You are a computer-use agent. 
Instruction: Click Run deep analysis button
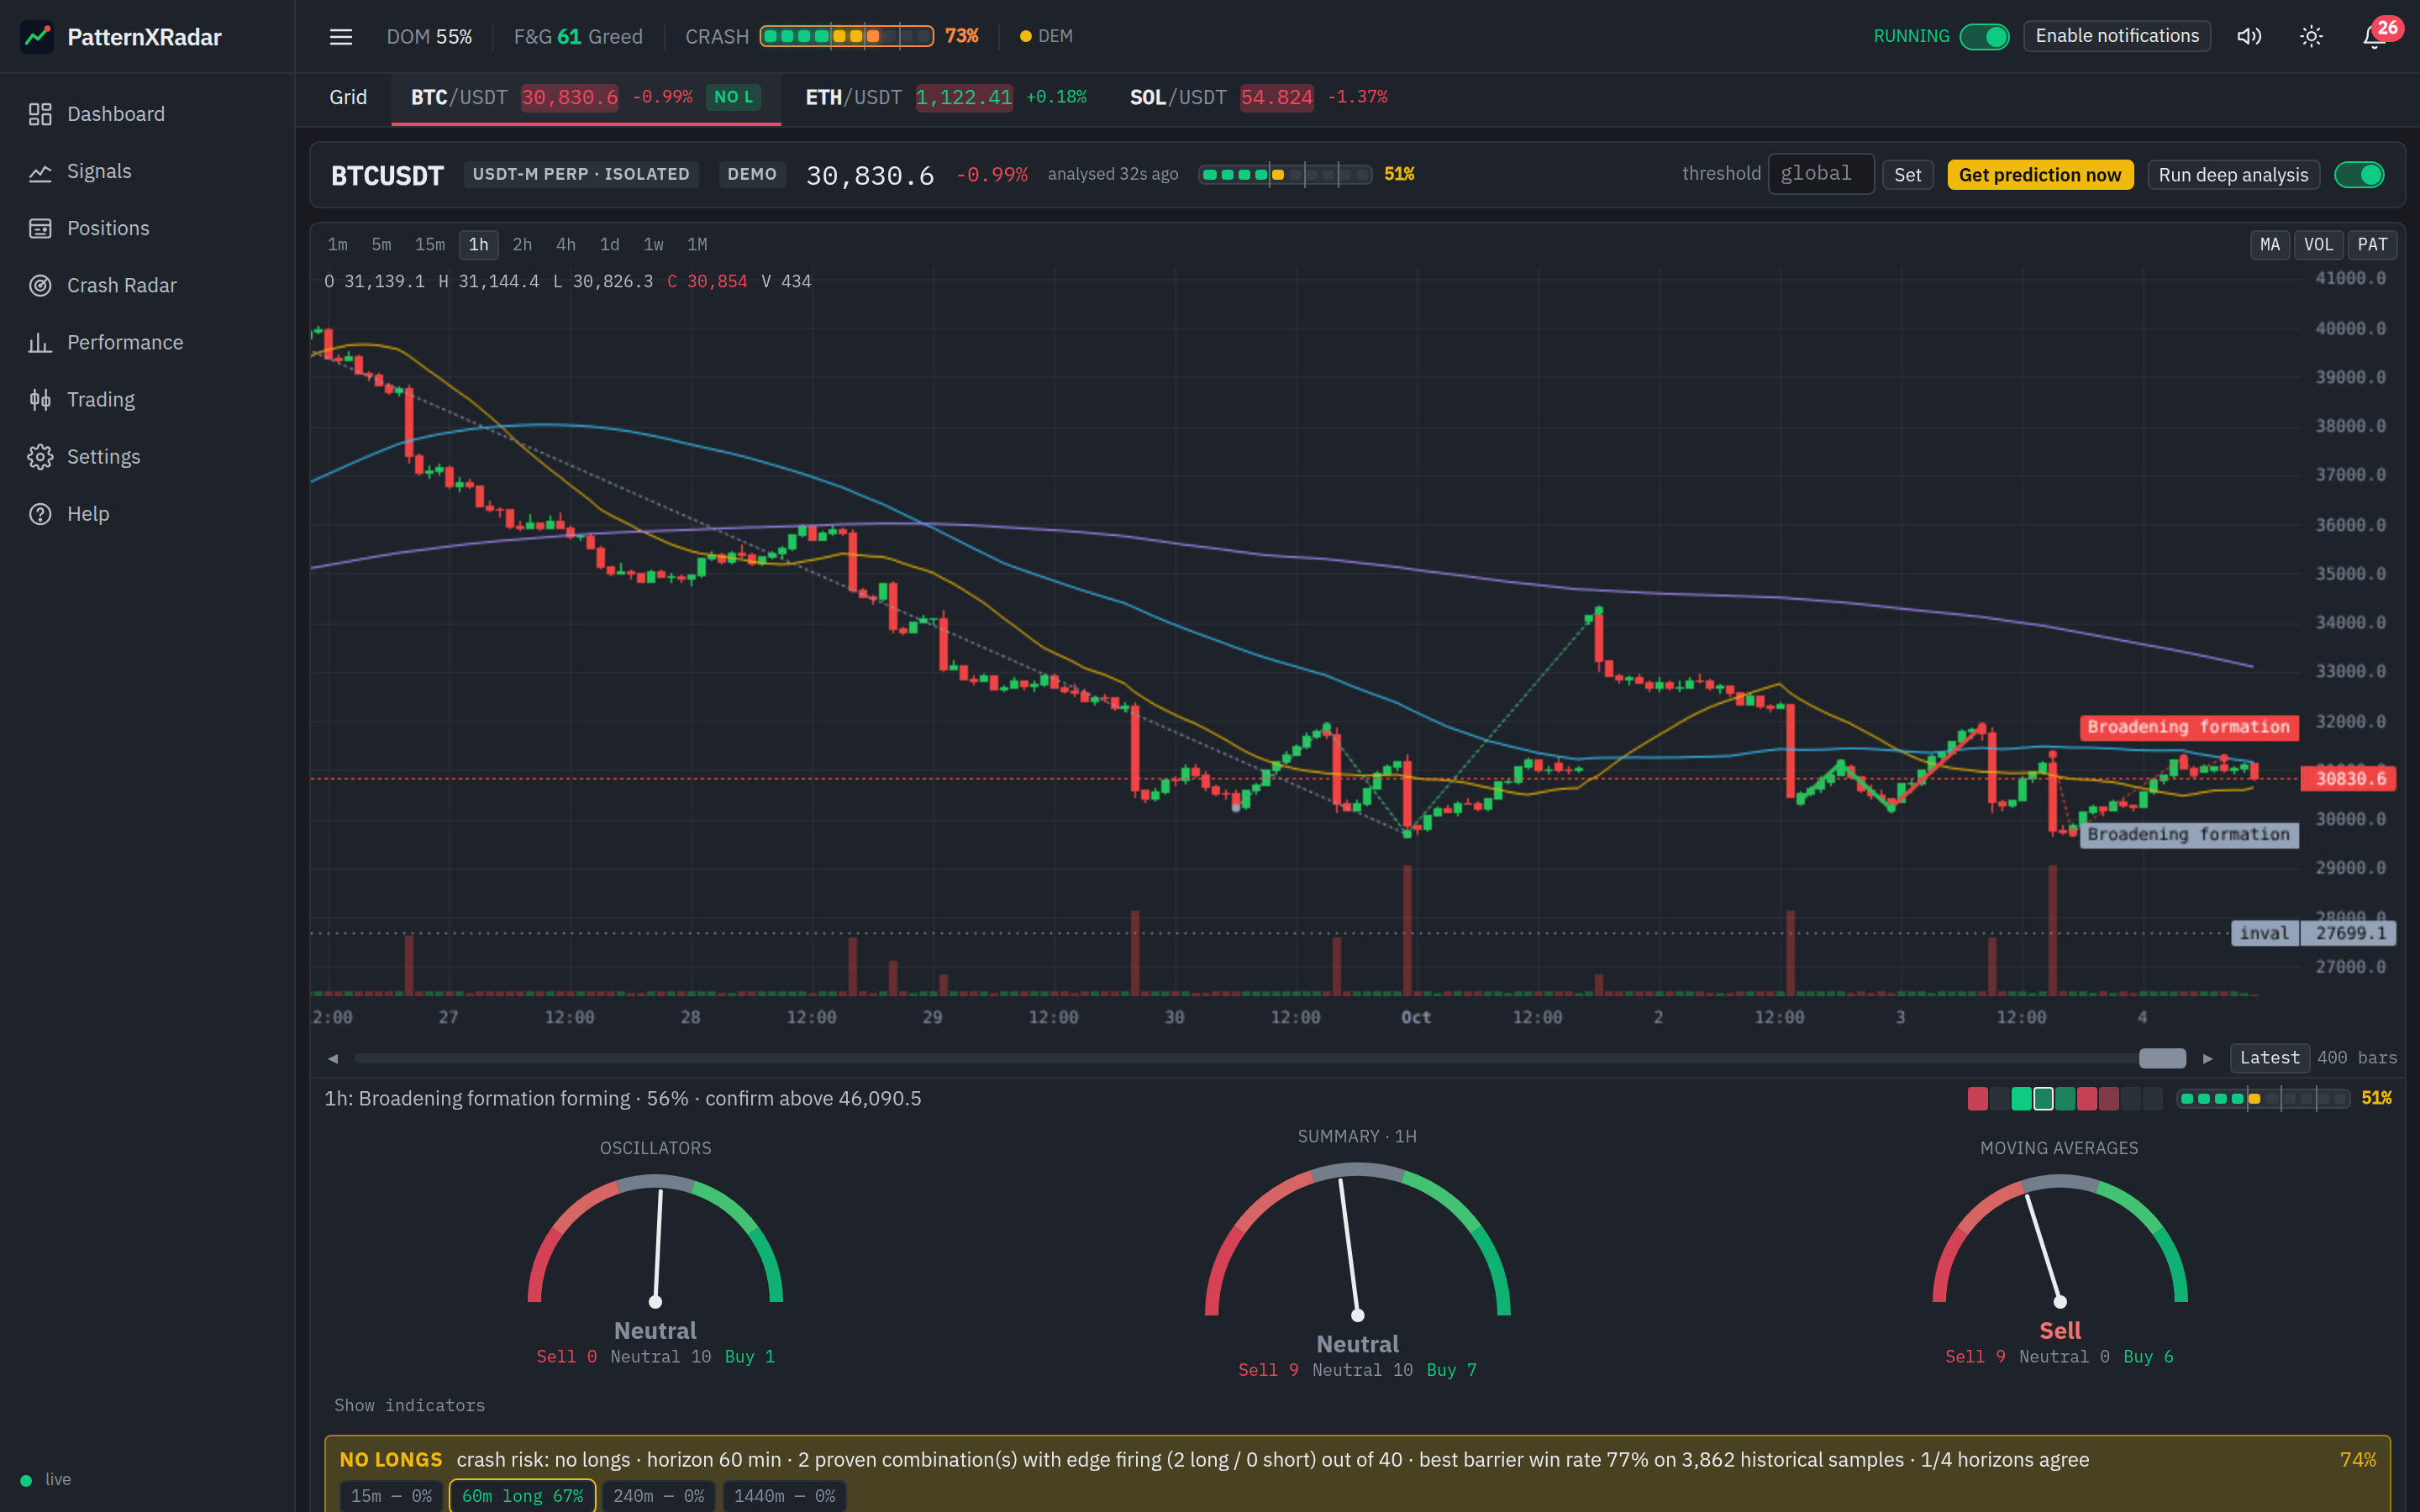coord(2233,175)
